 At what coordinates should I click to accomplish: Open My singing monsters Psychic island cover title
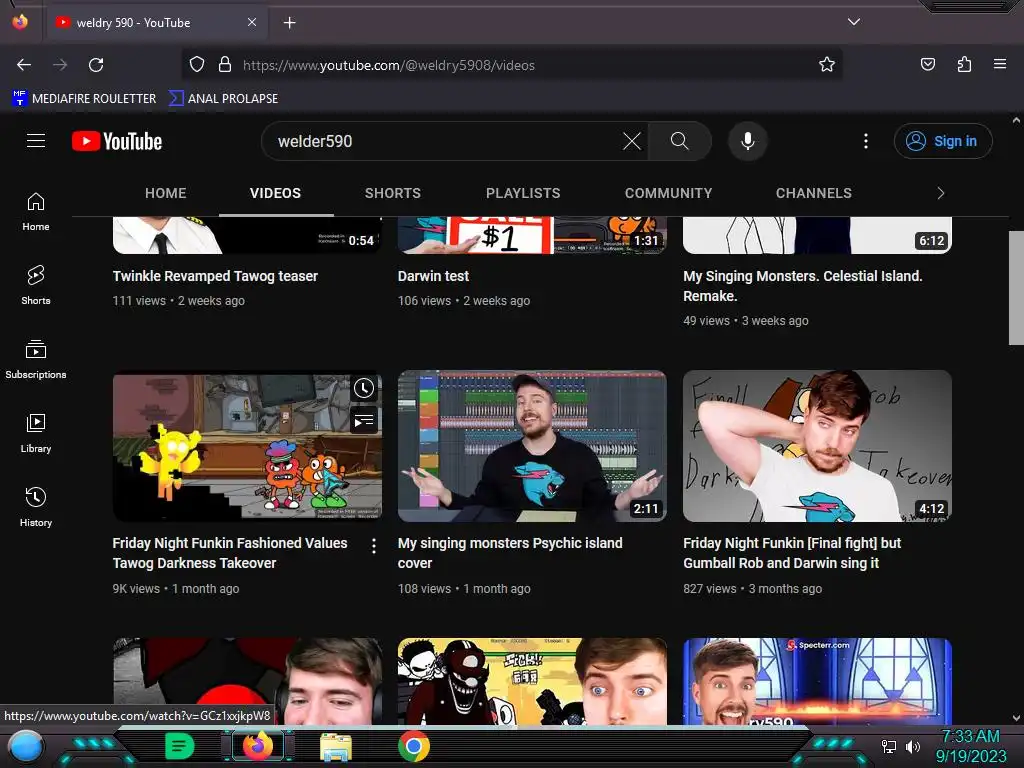click(510, 553)
